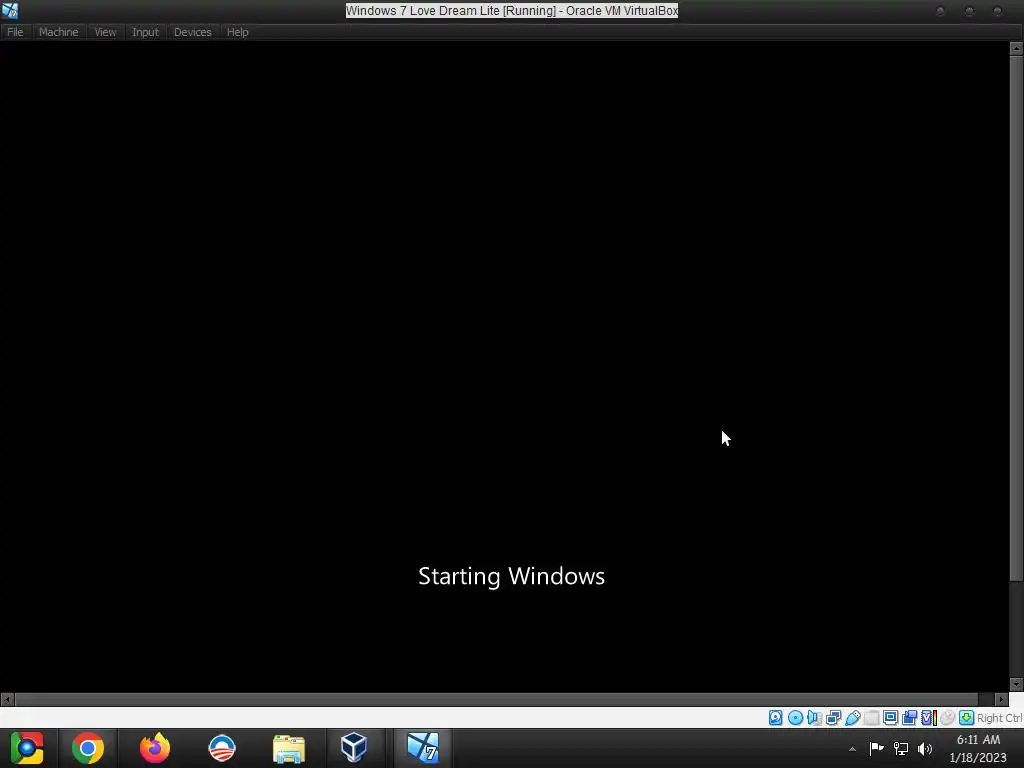Click the audio speaker indicator in VirtualBox status bar
The image size is (1024, 768).
(x=814, y=718)
